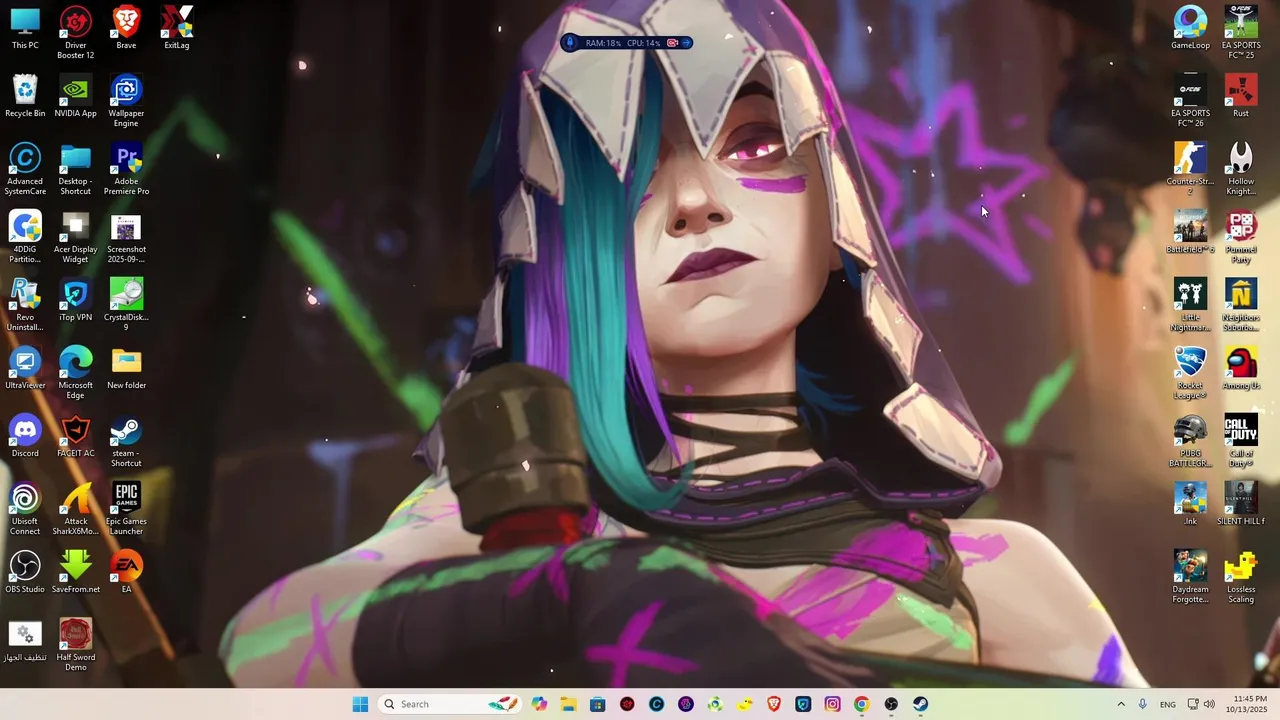Click the blue arrow in performance widget

(x=686, y=43)
